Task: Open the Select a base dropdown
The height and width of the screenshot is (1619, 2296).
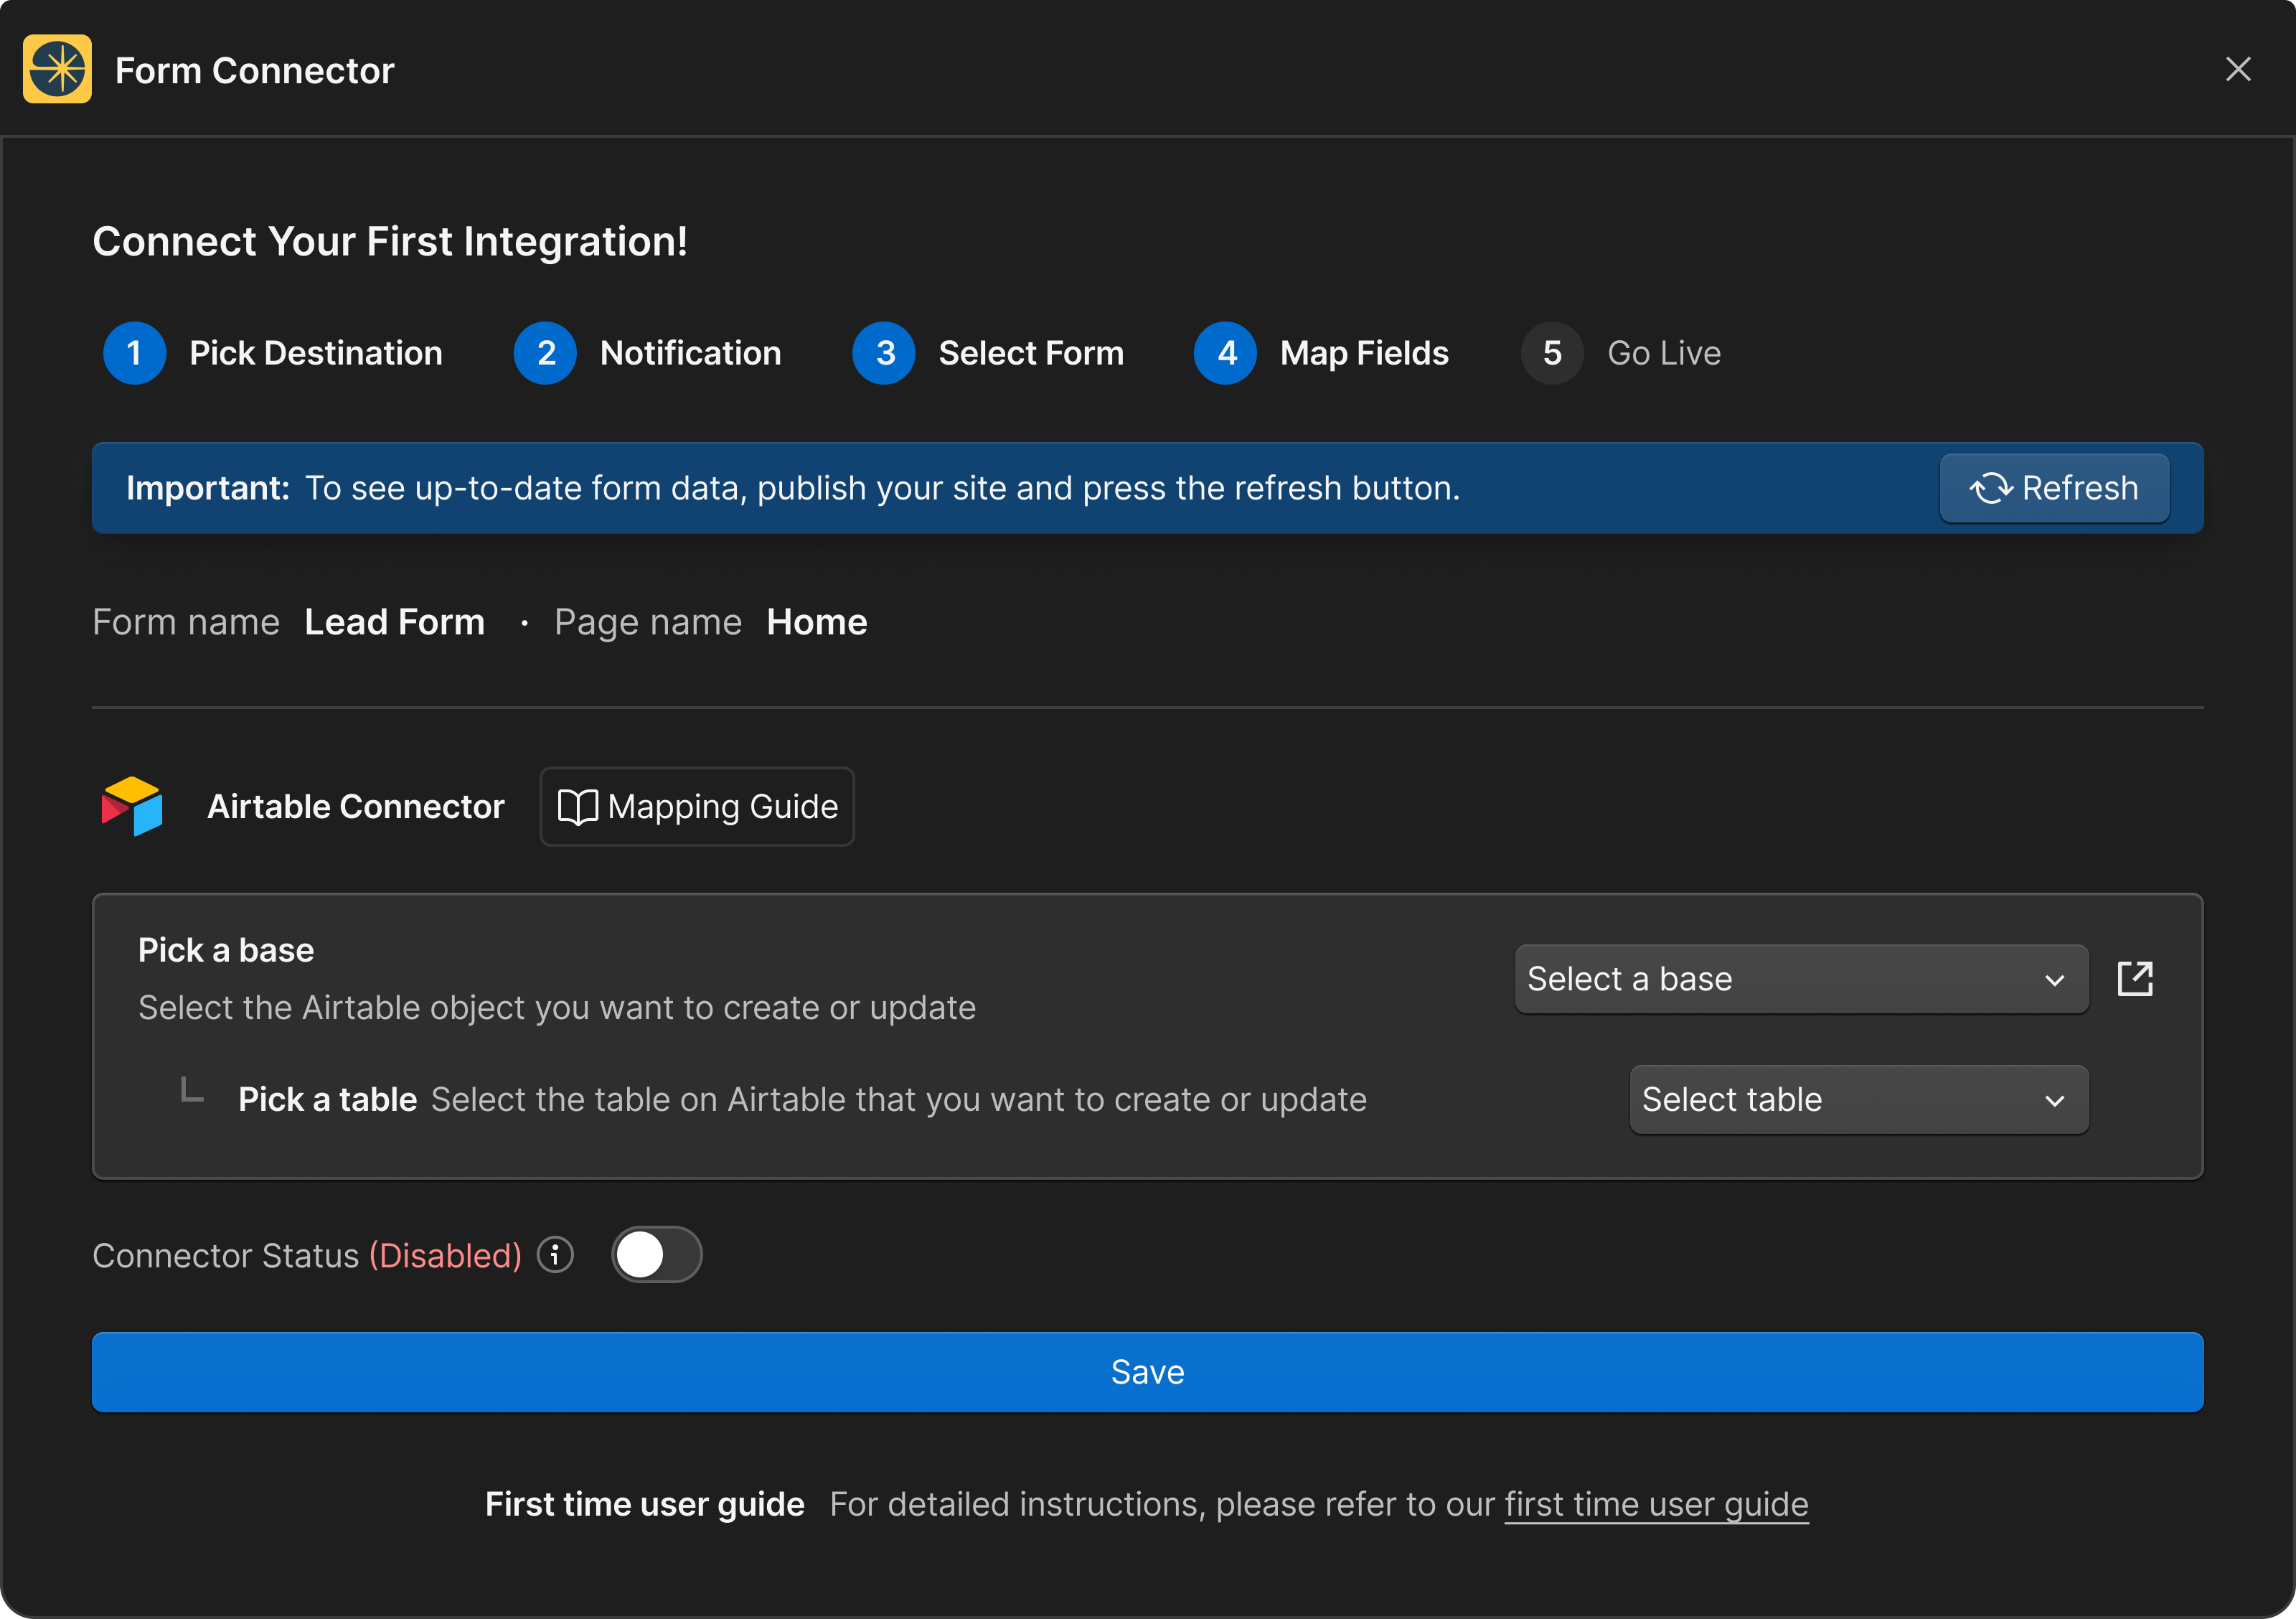Action: click(1800, 979)
